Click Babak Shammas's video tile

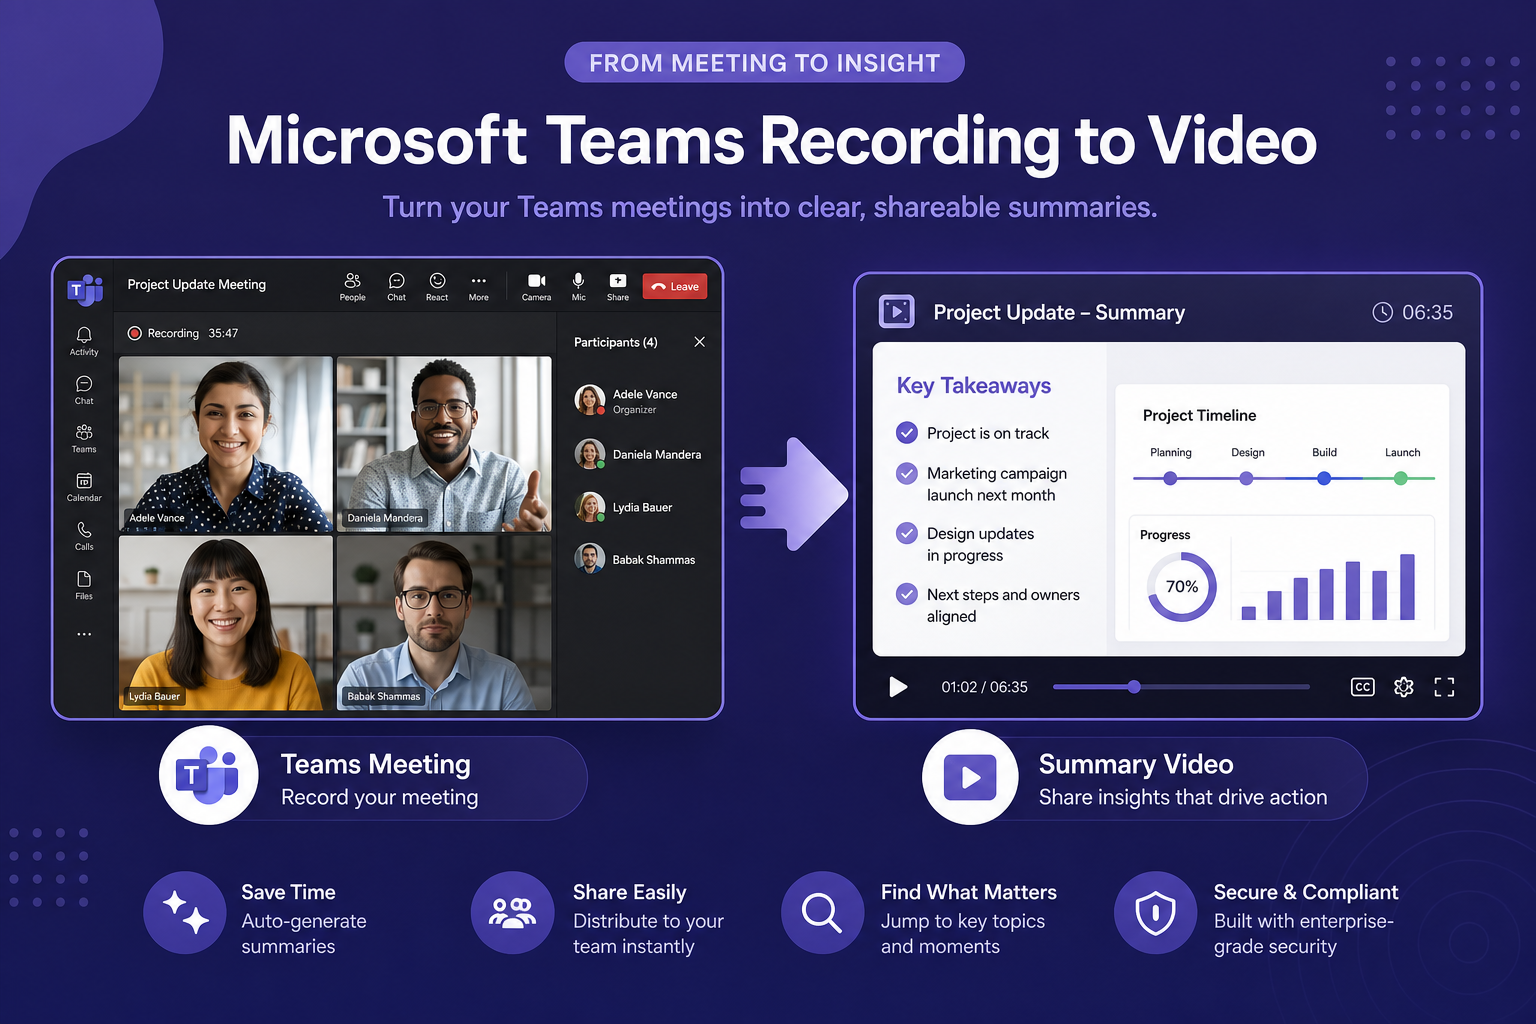[444, 623]
